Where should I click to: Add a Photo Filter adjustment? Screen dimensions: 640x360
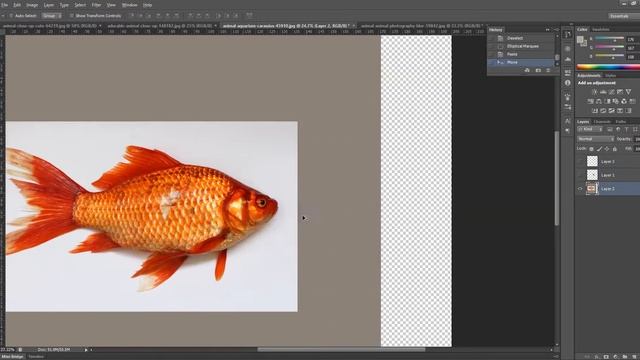coord(616,101)
